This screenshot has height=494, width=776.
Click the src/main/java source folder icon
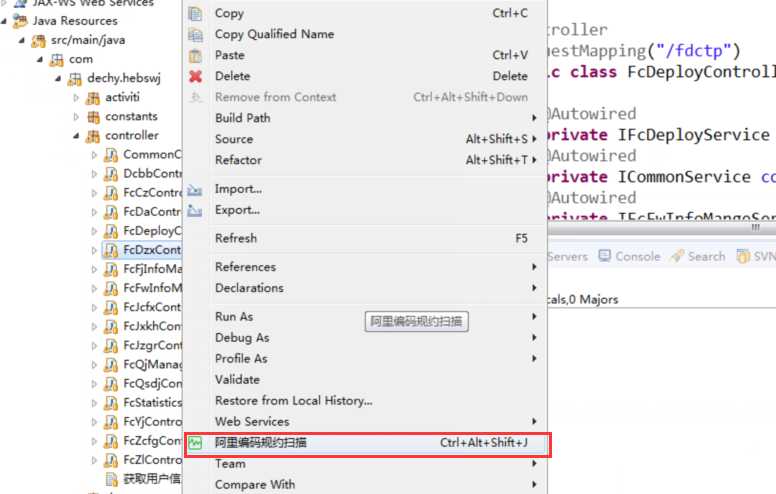coord(38,40)
